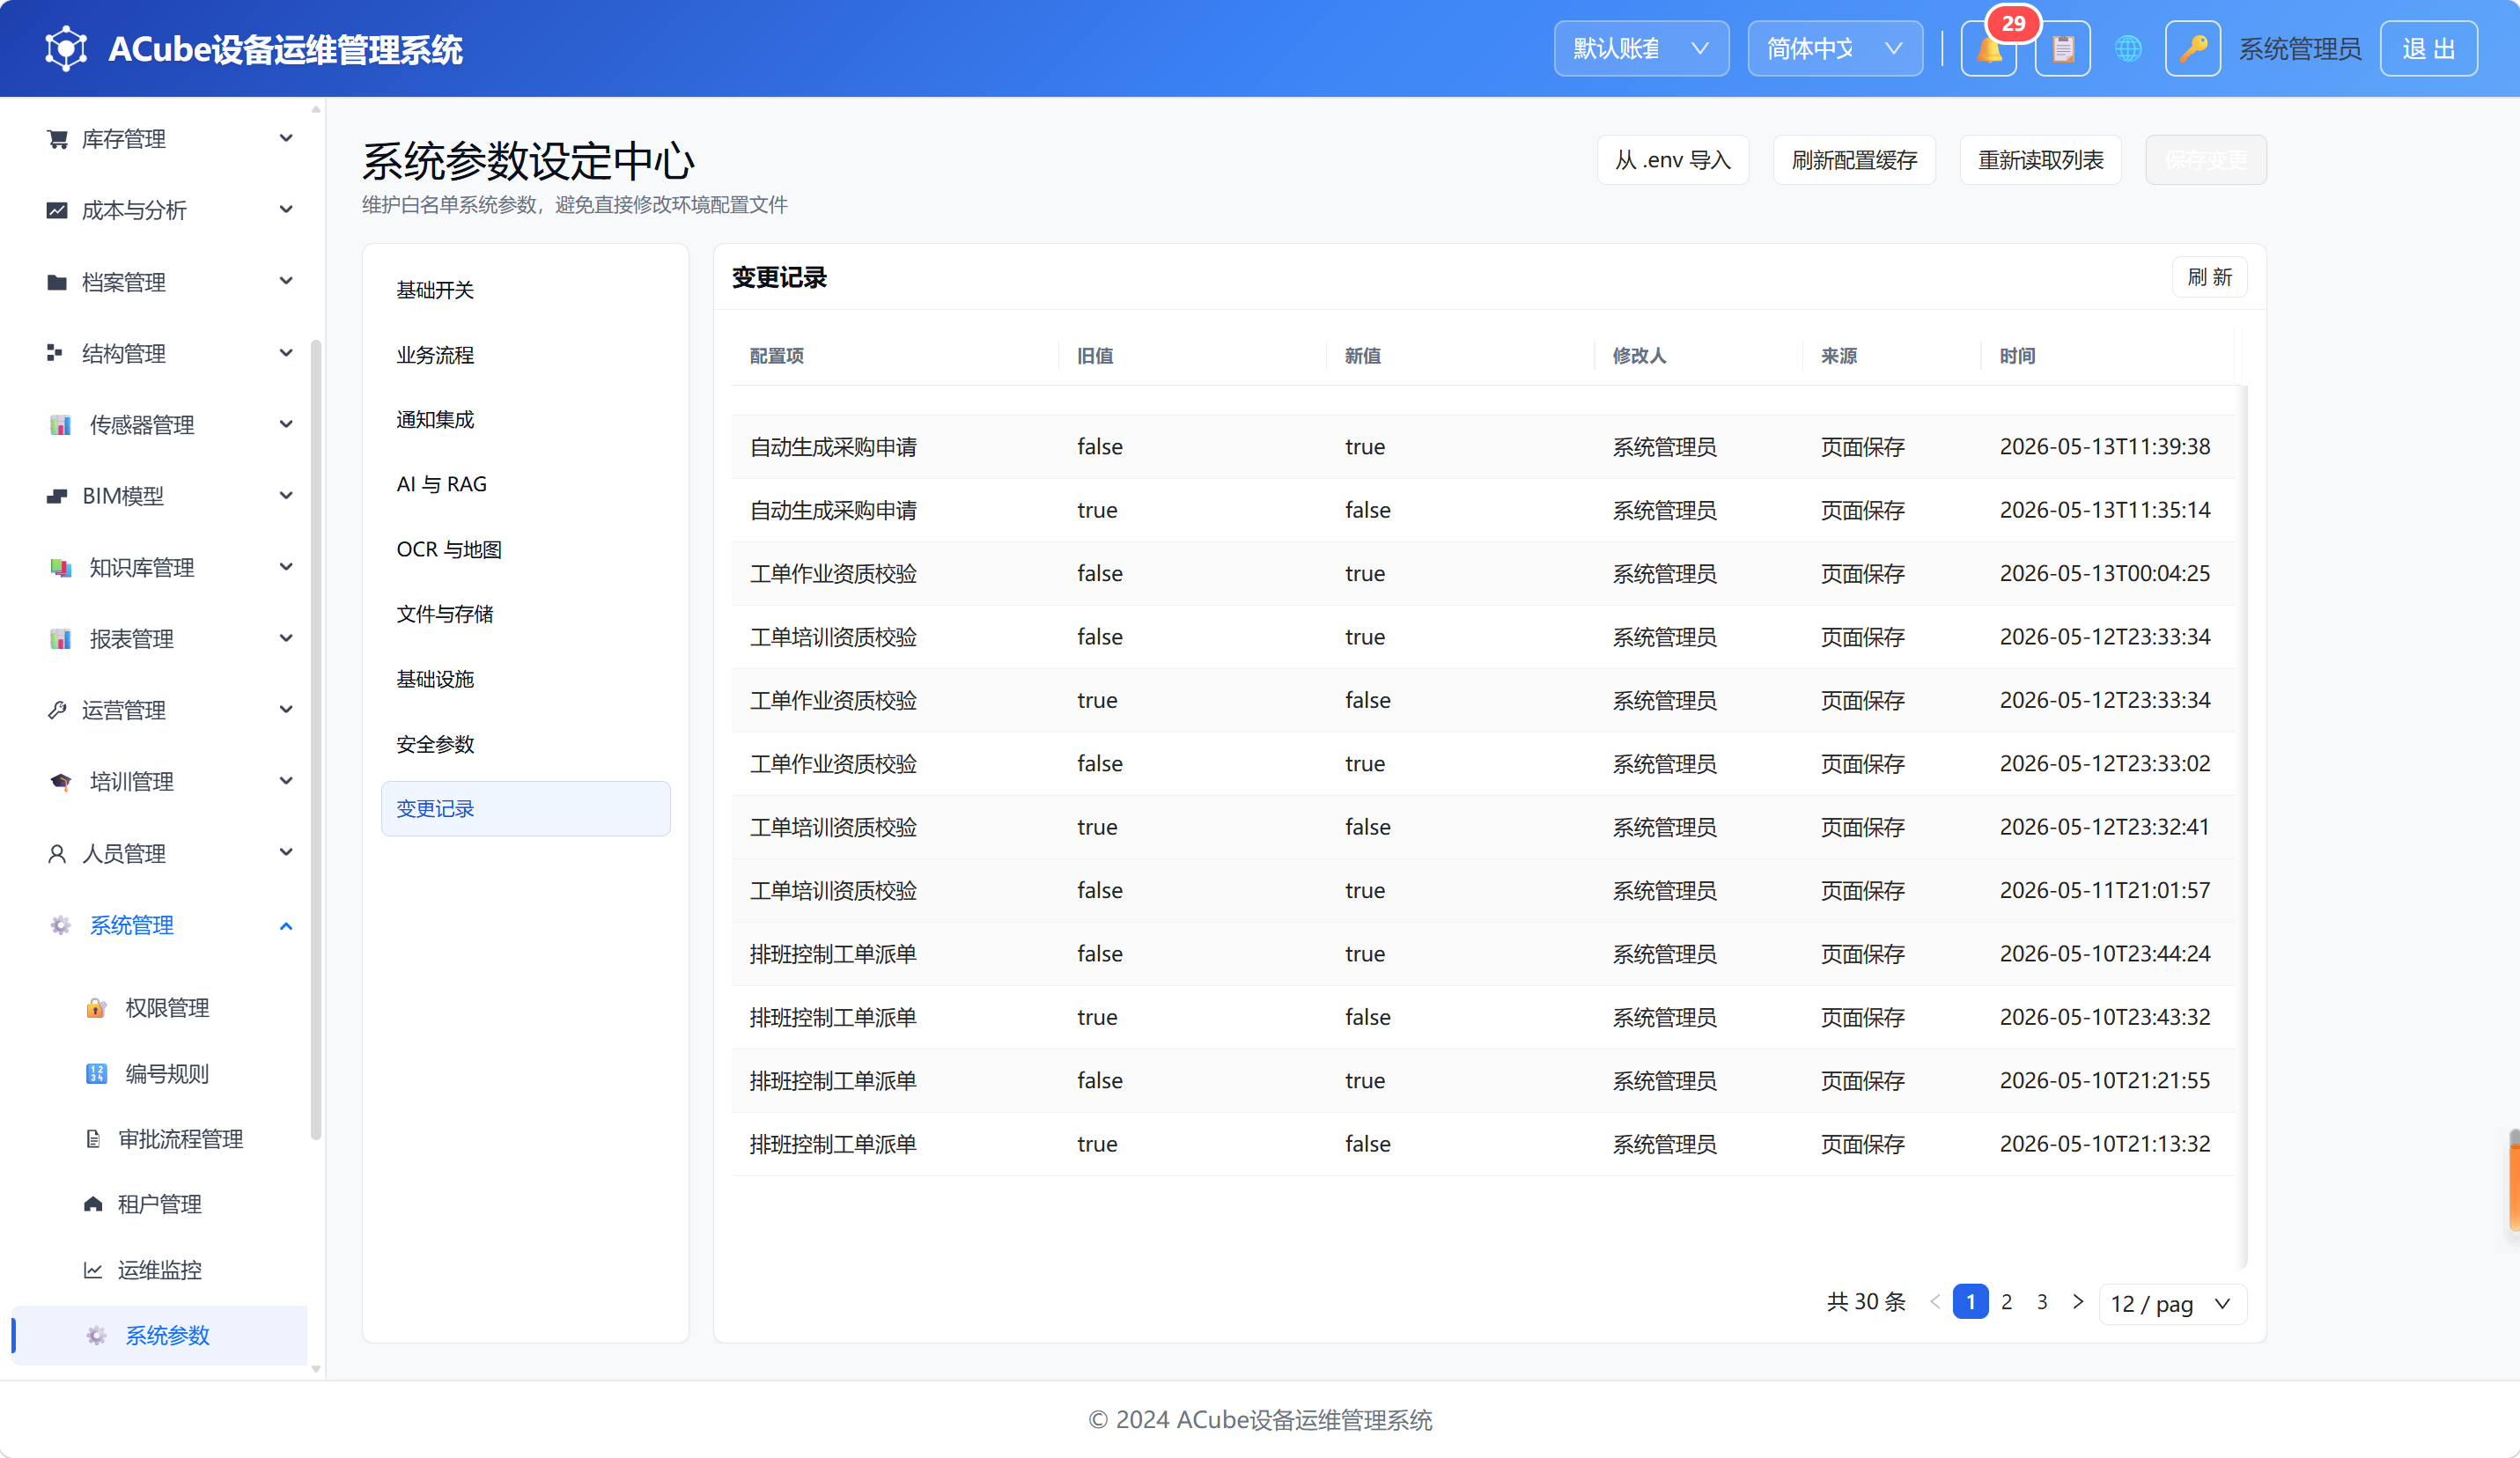The width and height of the screenshot is (2520, 1458).
Task: Click the ACube hexagon logo
Action: coord(66,49)
